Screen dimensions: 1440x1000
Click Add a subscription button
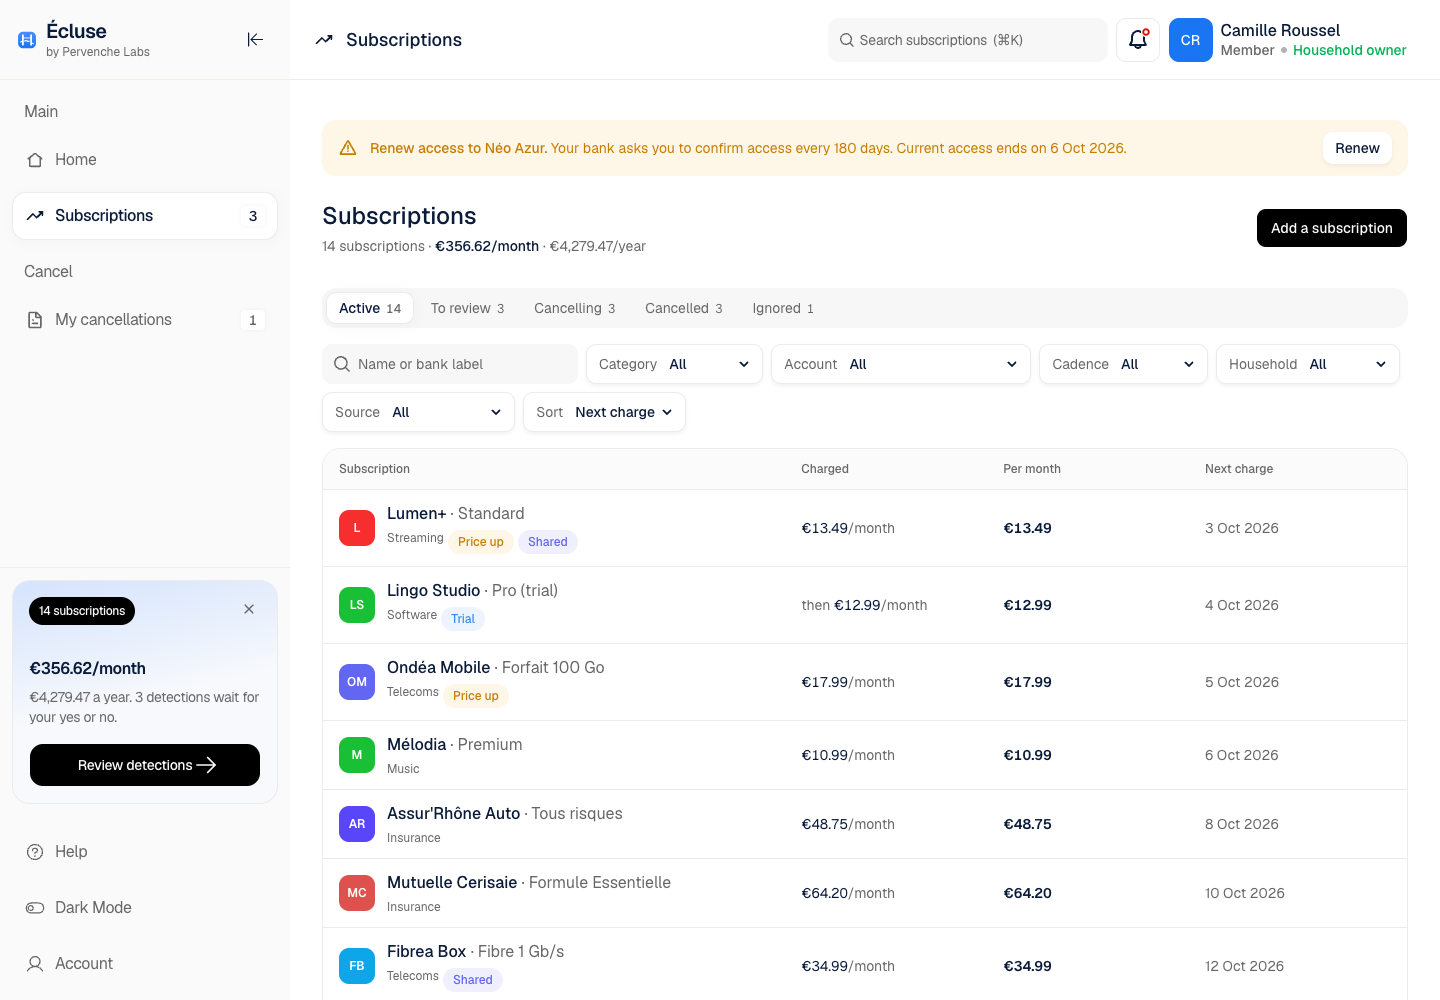(1332, 228)
